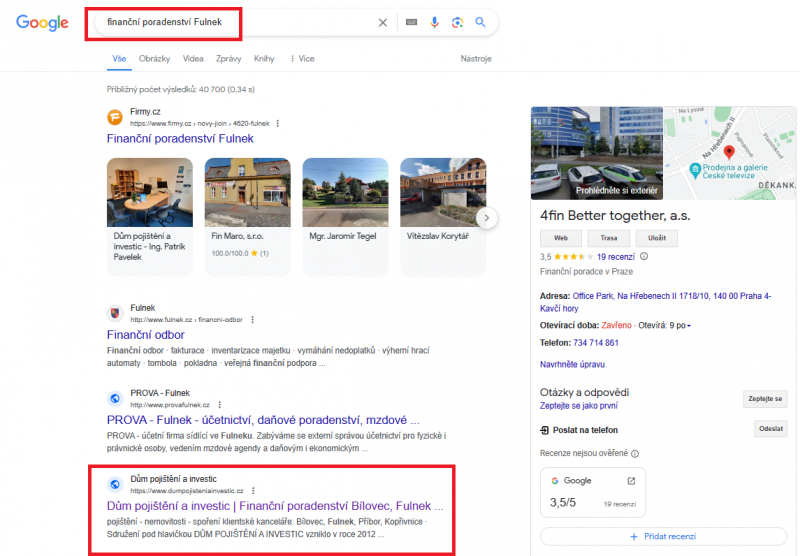The image size is (800, 556).
Task: Open options menu for the dumpojisteniainvestic.cz result
Action: pos(253,491)
